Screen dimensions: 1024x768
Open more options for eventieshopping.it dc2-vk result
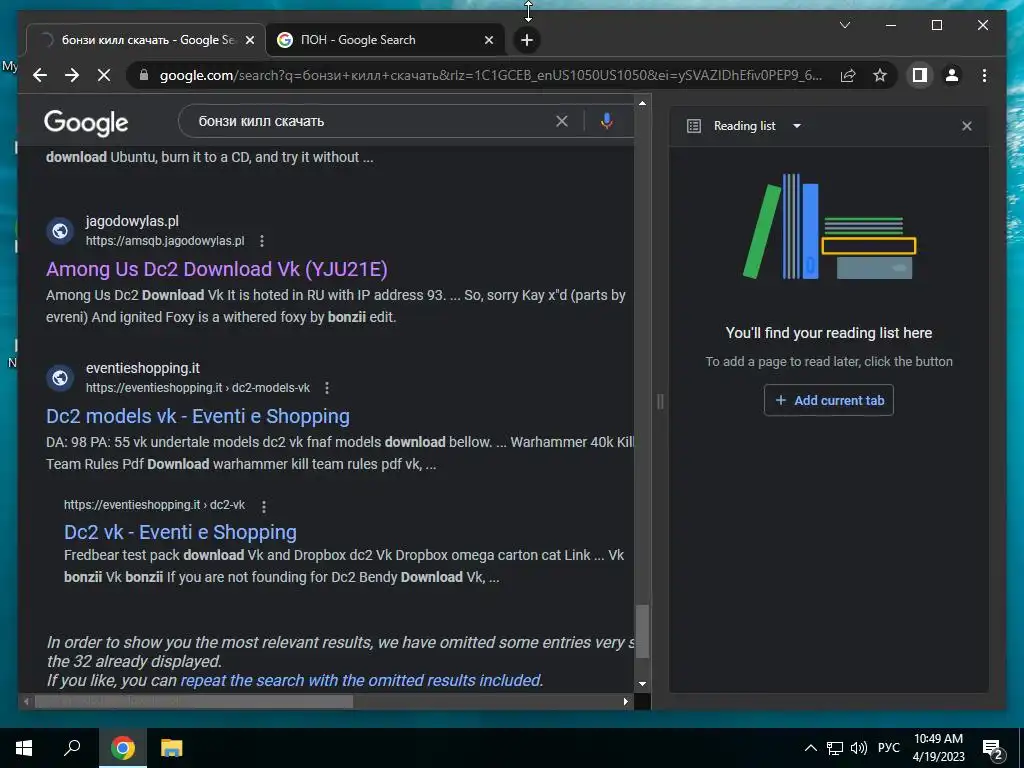pos(264,506)
